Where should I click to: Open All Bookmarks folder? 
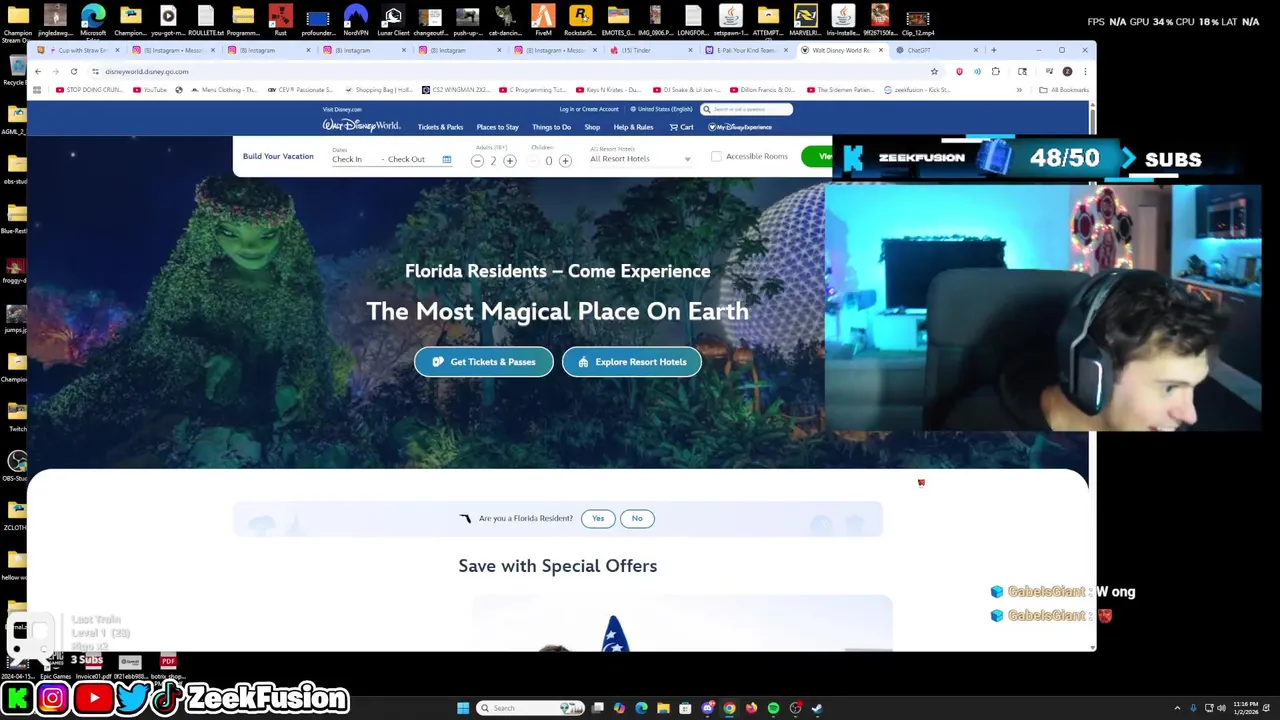click(x=1064, y=90)
